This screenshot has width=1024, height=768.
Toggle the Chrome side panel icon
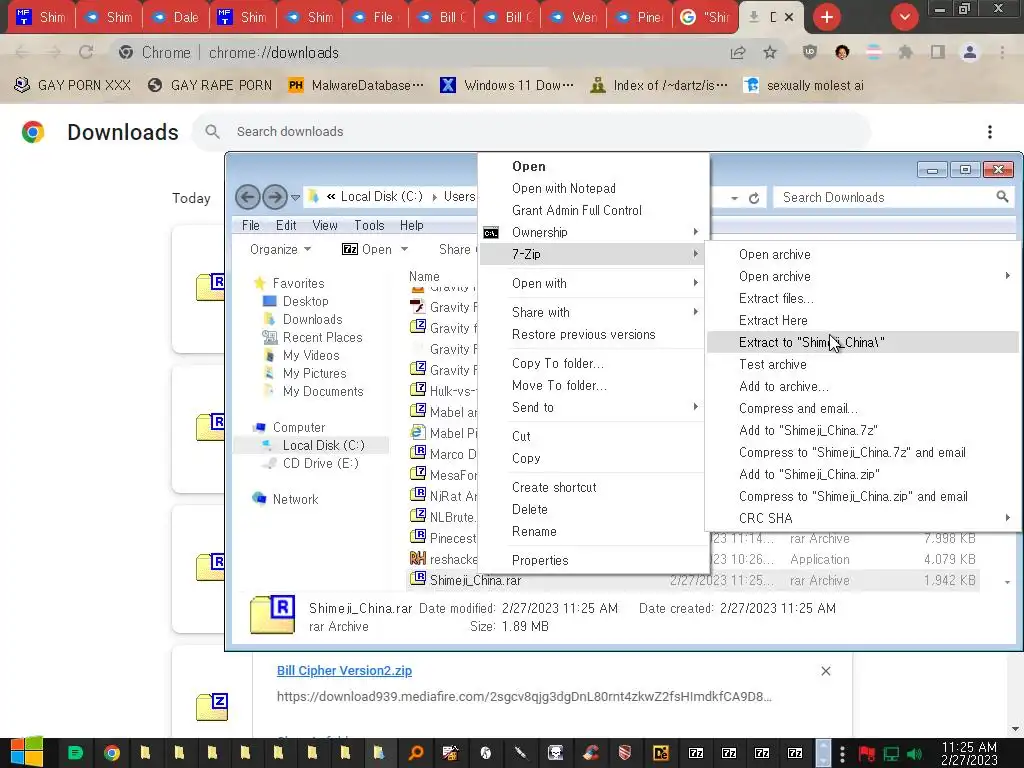938,52
